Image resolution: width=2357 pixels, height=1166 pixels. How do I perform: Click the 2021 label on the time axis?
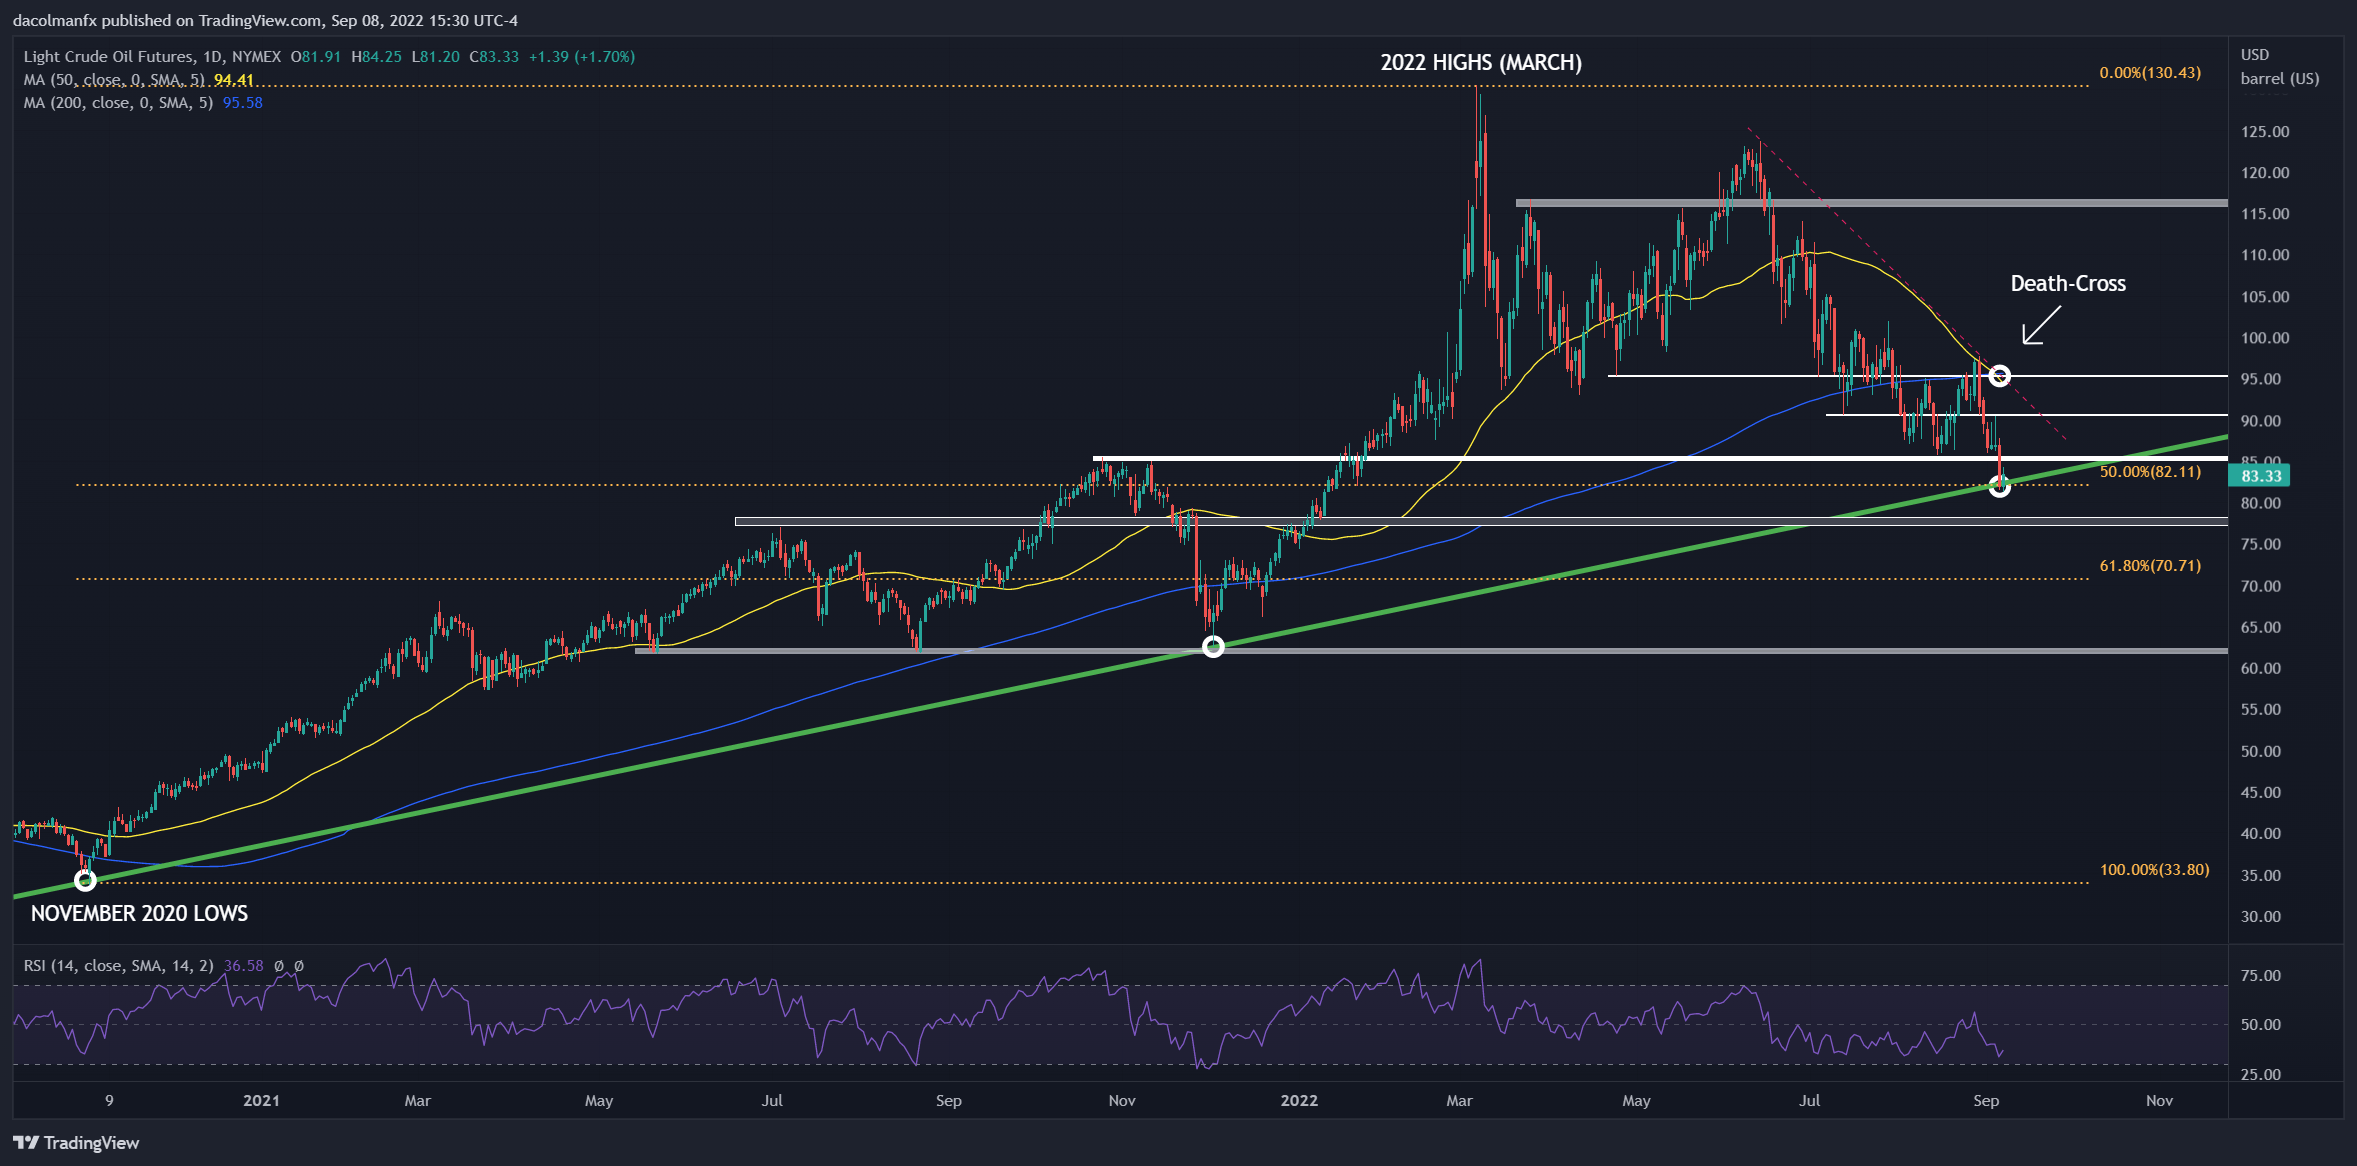coord(261,1100)
